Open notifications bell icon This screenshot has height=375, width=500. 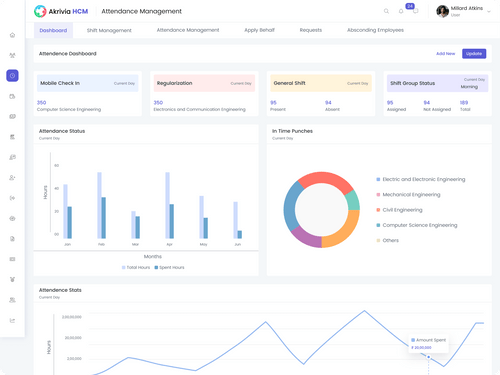click(x=401, y=11)
